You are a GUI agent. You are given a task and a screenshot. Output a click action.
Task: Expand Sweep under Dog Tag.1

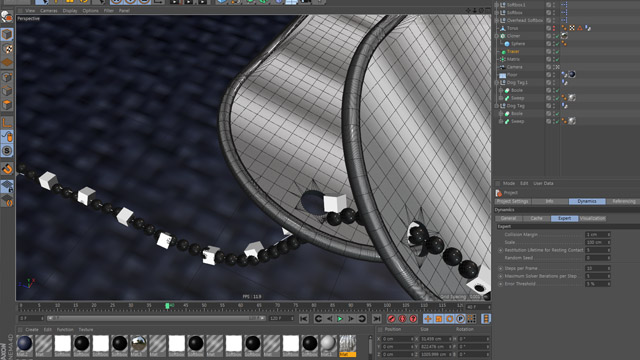tap(501, 98)
